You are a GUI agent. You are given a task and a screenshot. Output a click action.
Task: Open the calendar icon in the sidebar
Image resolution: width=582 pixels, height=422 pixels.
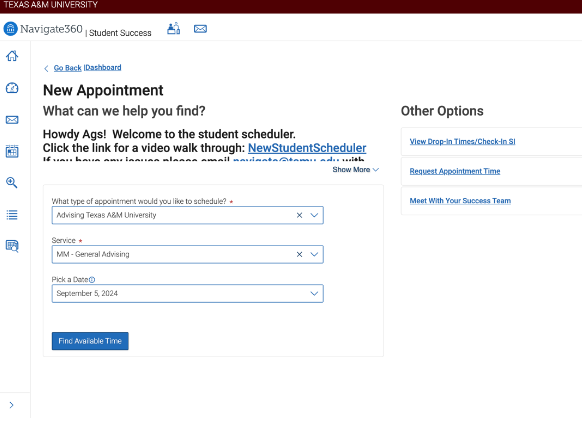[12, 151]
